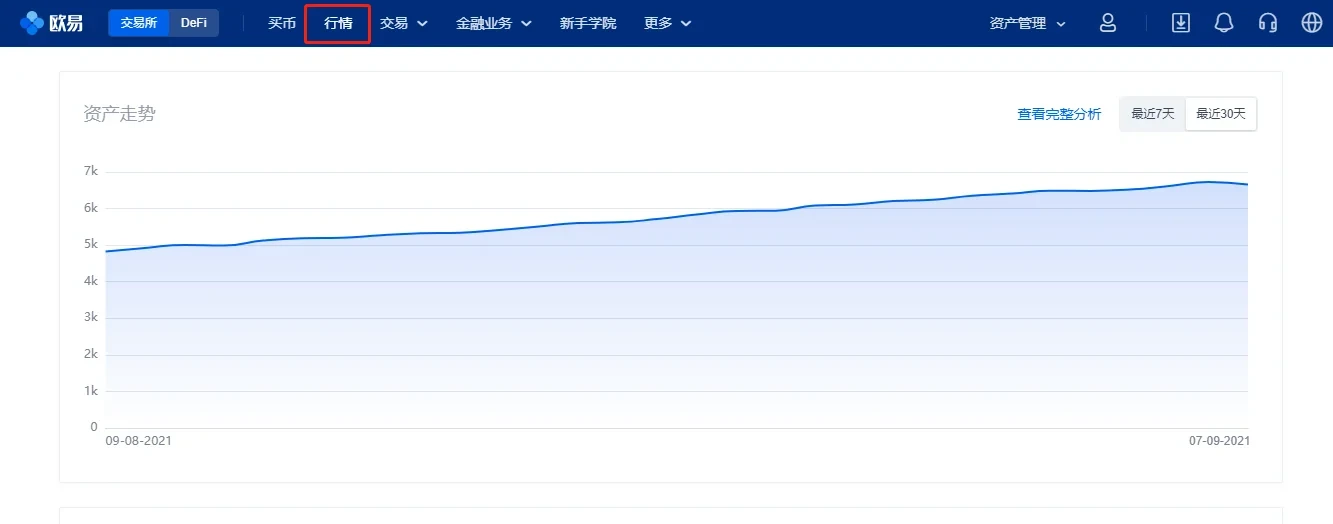Switch to DeFi mode

[194, 23]
